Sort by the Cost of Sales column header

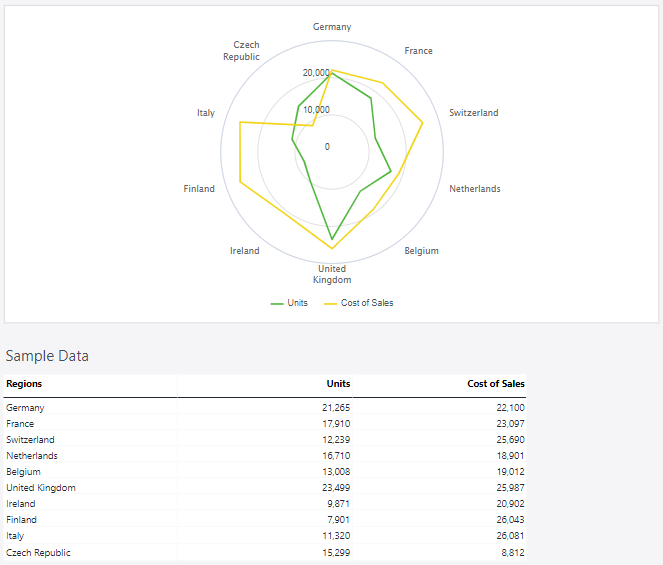[495, 384]
